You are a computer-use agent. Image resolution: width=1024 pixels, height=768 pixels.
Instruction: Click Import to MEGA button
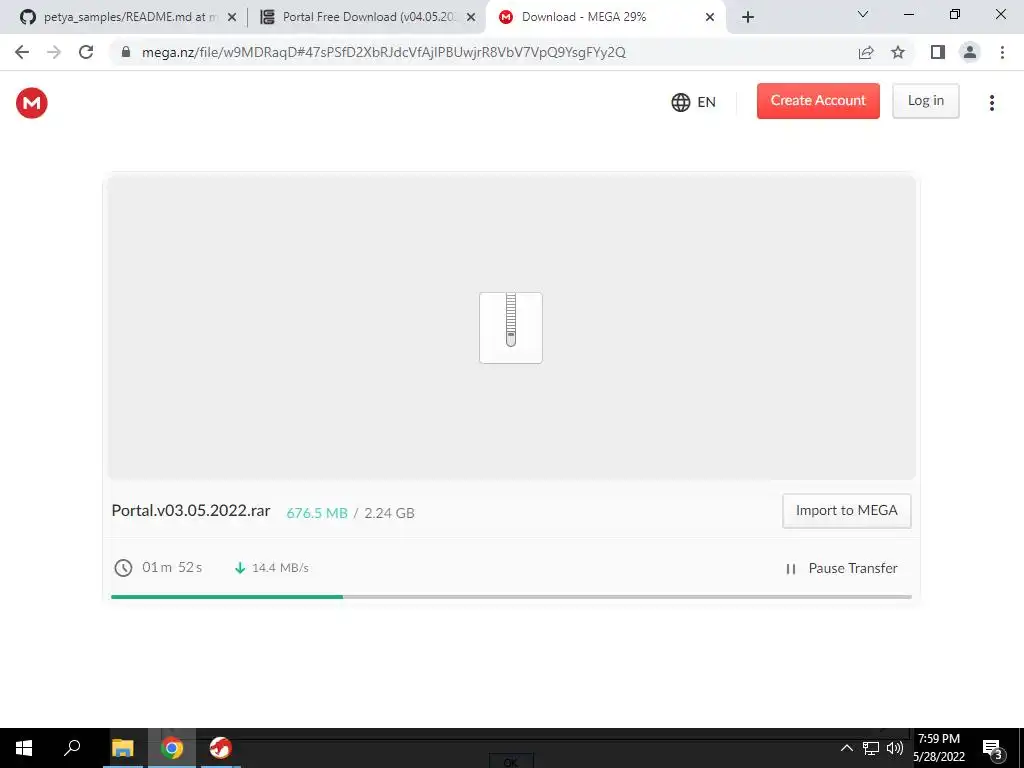pyautogui.click(x=846, y=511)
